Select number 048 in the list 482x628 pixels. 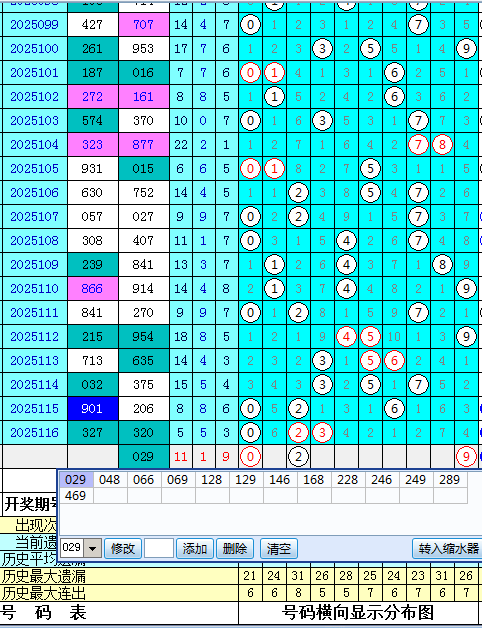pos(110,479)
